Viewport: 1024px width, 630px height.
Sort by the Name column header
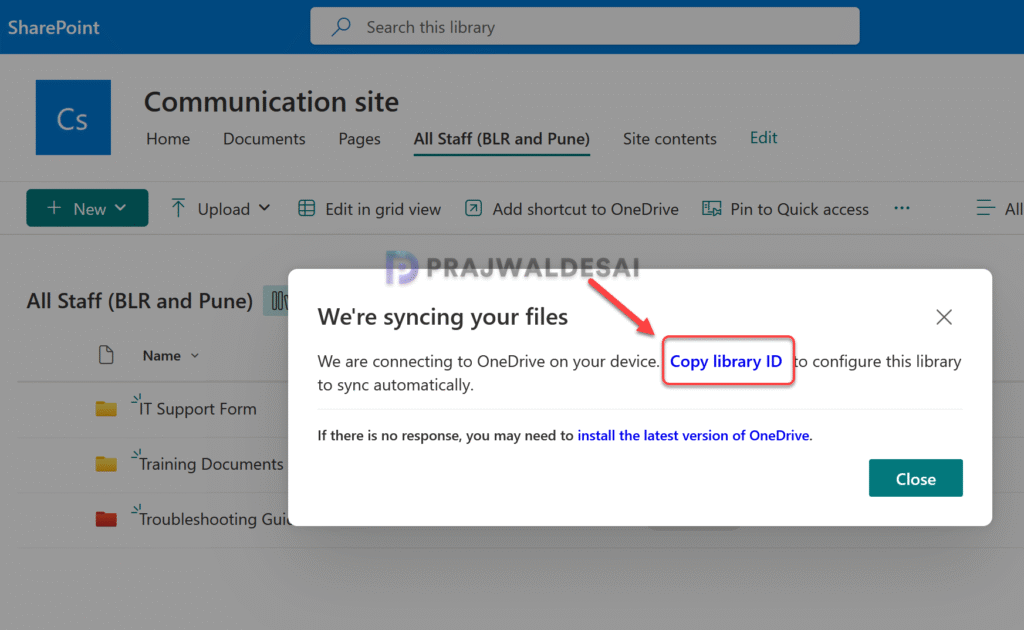point(170,356)
